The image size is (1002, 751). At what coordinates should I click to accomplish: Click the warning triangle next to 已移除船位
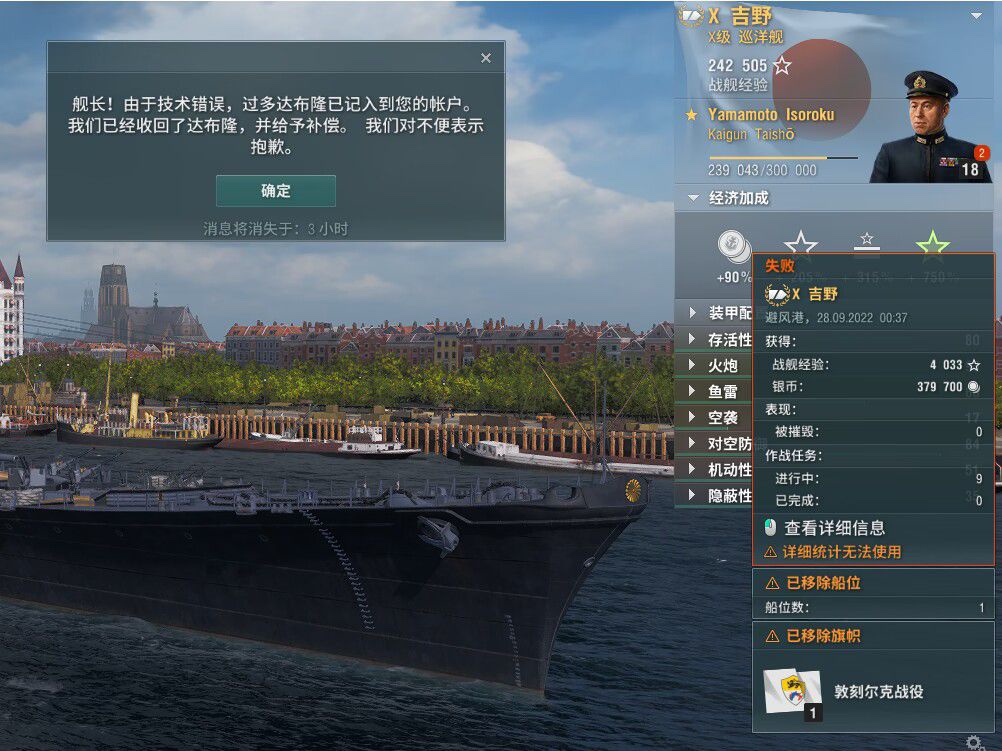(x=772, y=583)
